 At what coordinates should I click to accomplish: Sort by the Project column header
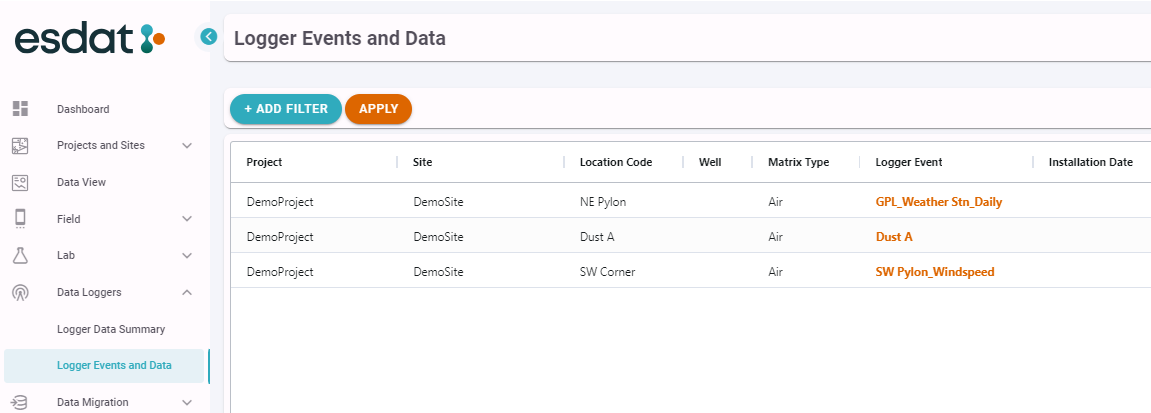(264, 162)
